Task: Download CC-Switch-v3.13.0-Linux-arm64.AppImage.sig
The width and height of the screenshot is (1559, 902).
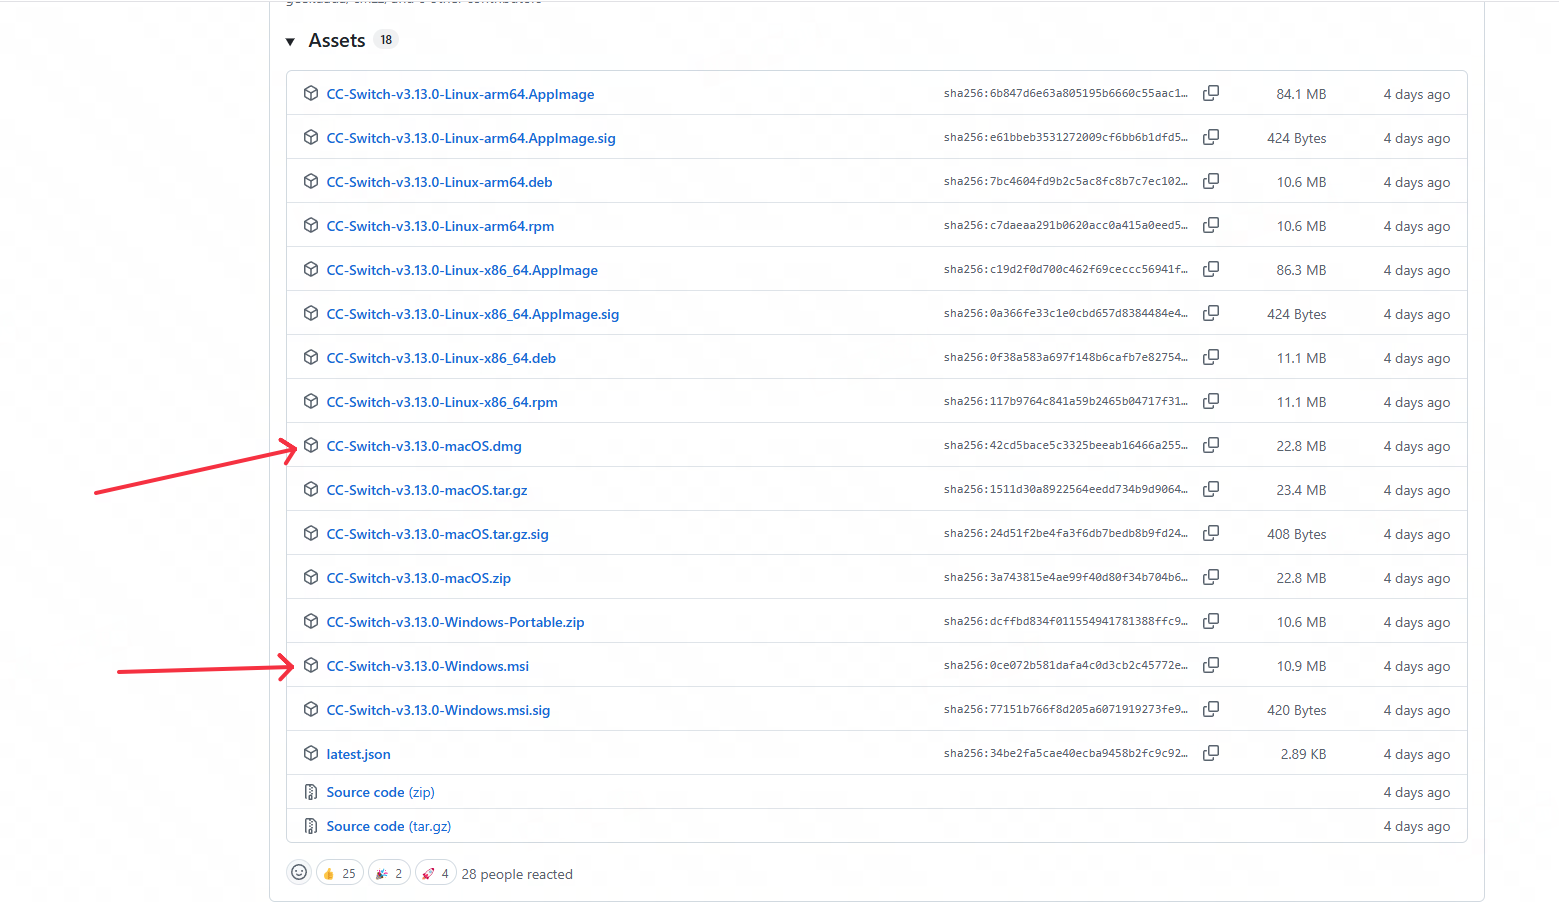Action: 471,138
